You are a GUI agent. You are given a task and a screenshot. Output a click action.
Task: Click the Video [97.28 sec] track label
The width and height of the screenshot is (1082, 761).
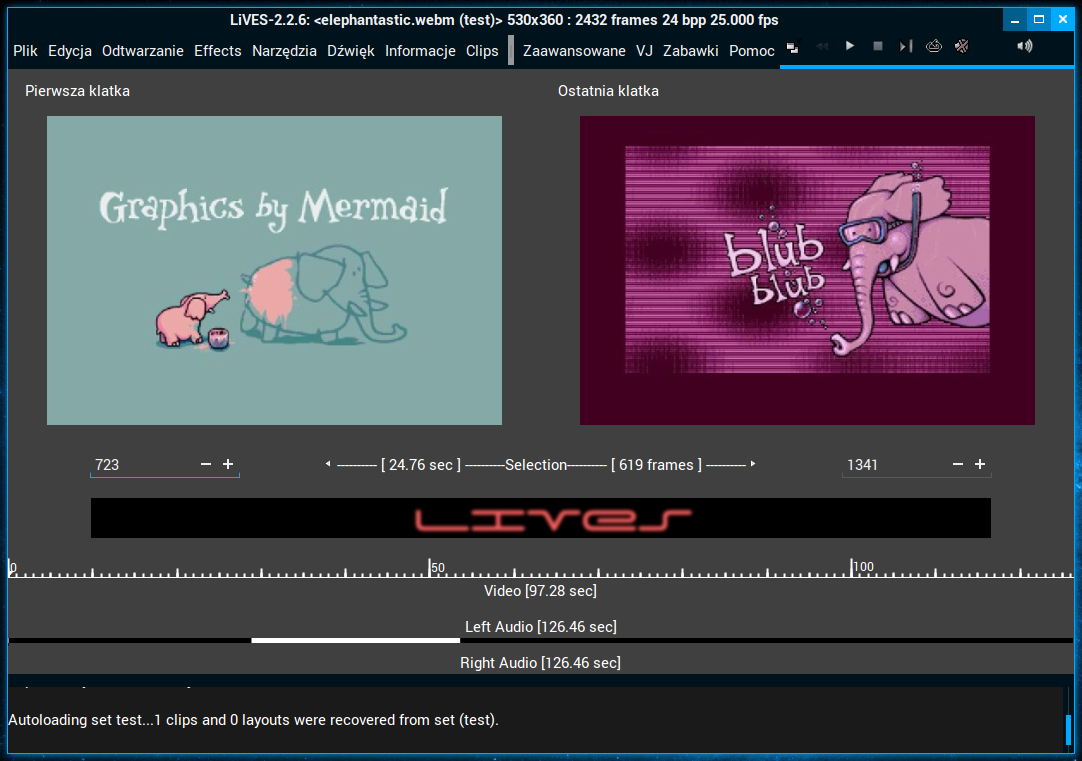click(540, 591)
